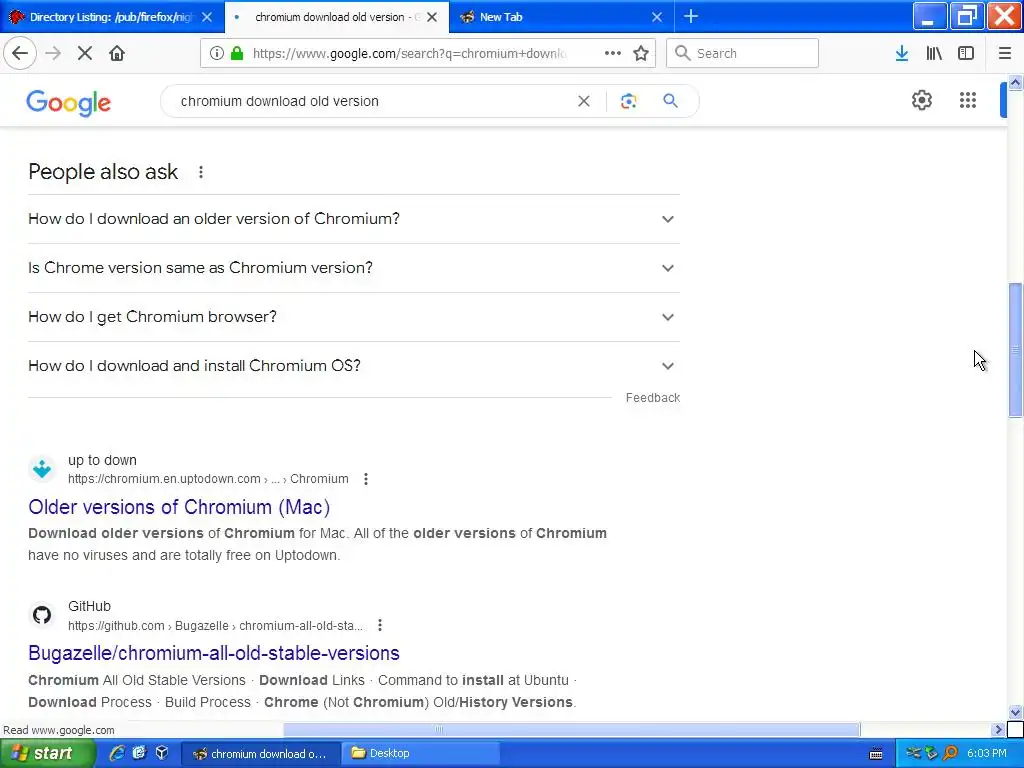Open a new browser tab

[691, 17]
